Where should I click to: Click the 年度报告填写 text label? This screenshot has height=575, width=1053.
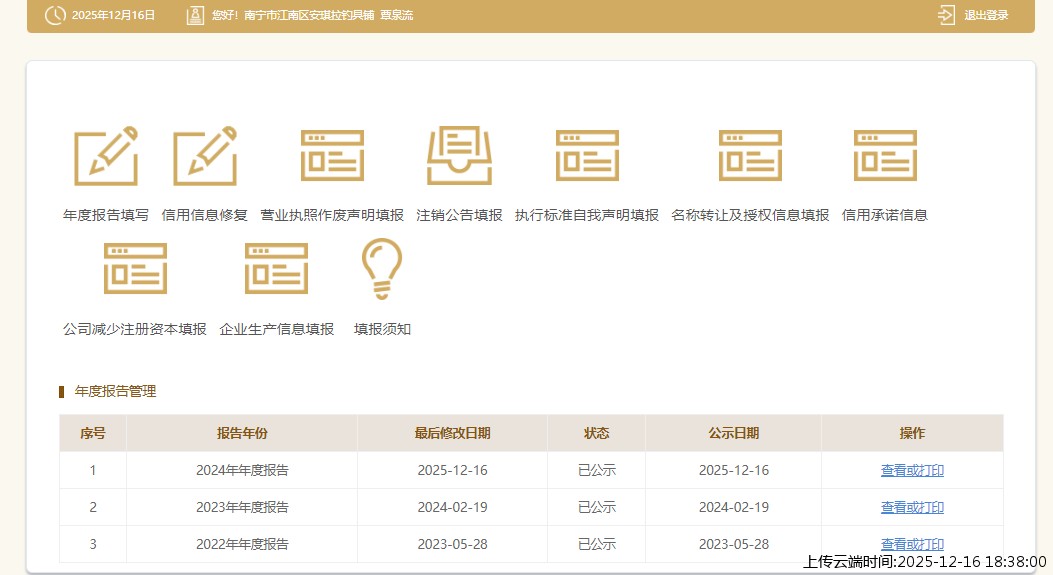tap(105, 215)
